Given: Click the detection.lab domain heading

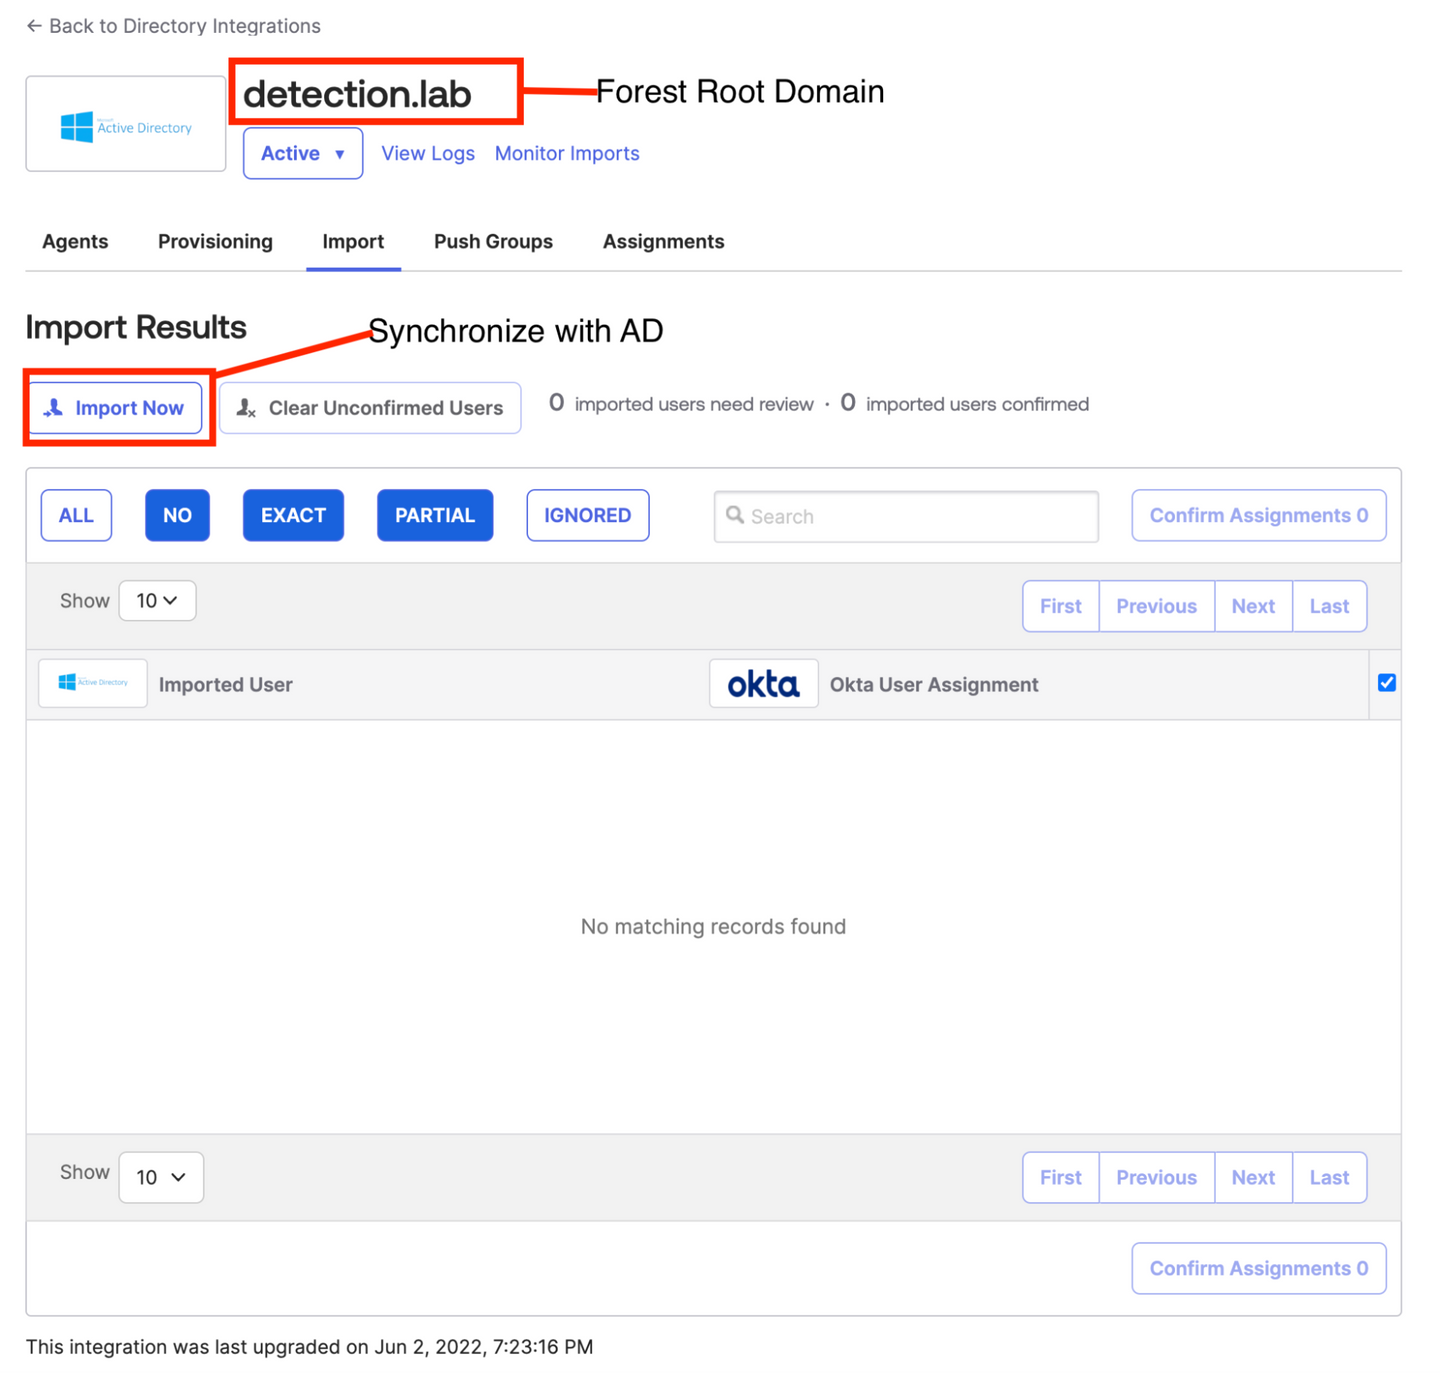Looking at the screenshot, I should 357,94.
